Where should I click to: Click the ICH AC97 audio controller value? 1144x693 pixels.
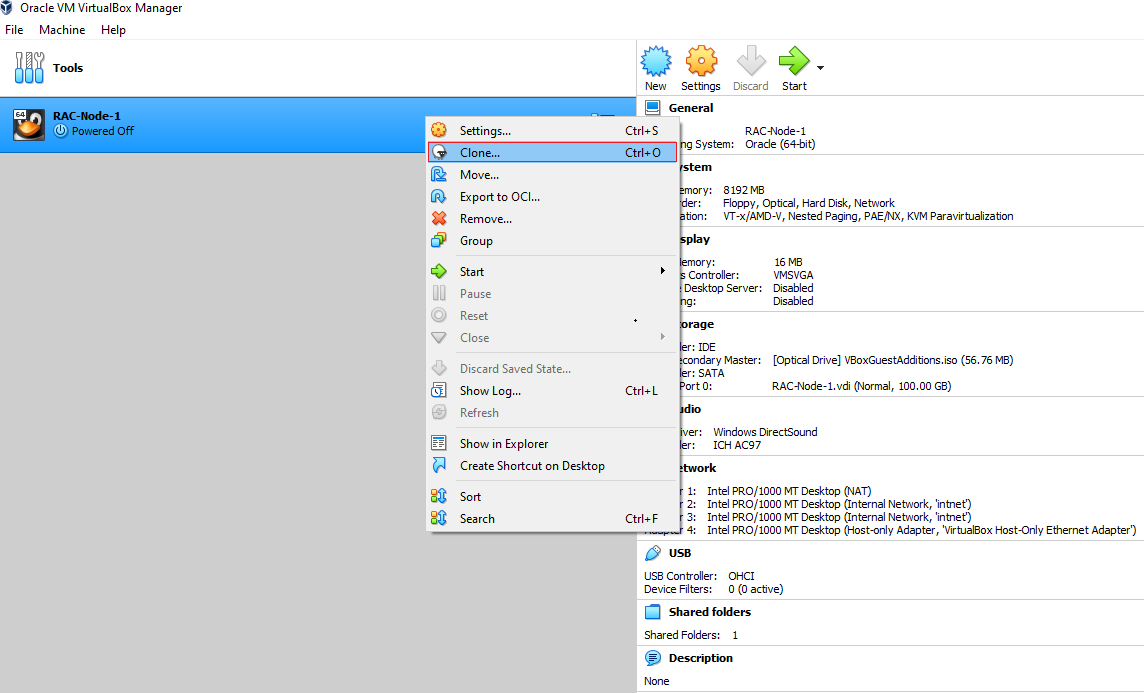tap(737, 445)
